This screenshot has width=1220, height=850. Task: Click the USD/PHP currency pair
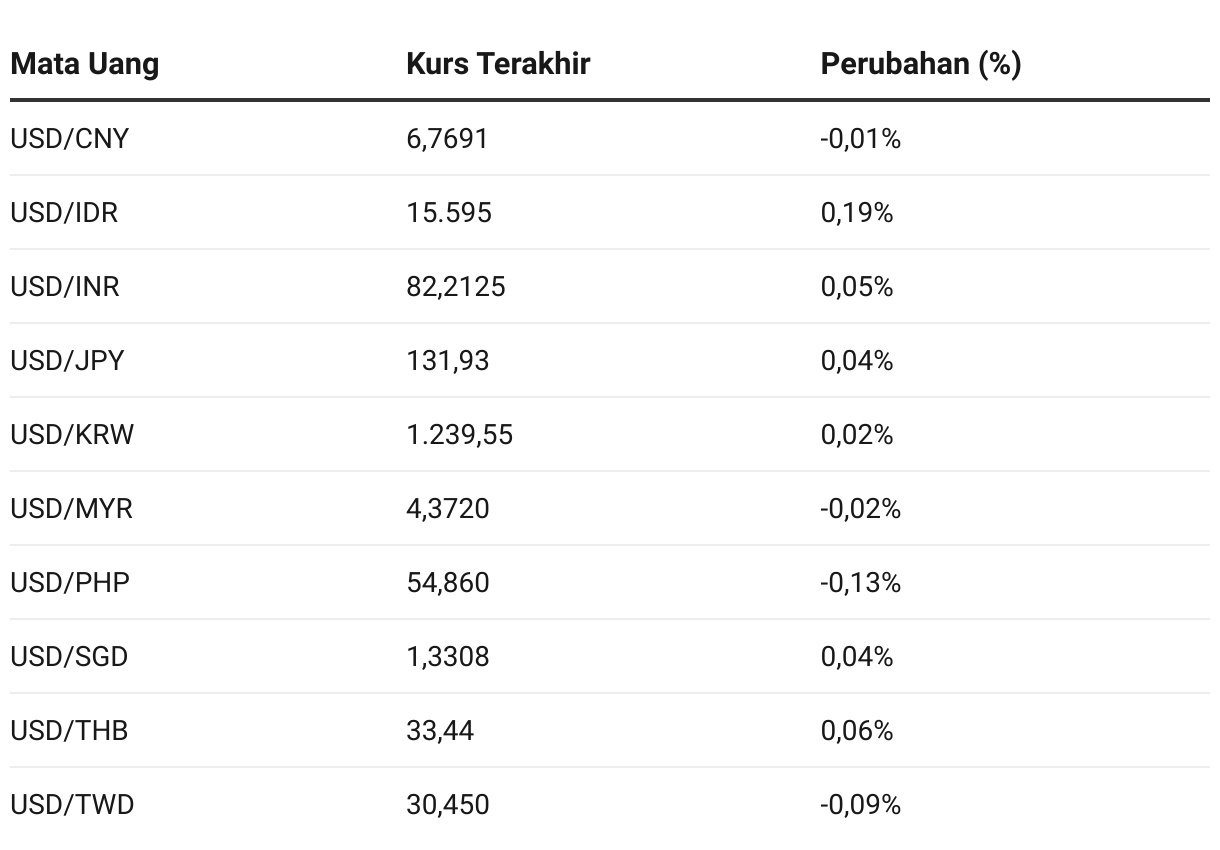coord(70,583)
